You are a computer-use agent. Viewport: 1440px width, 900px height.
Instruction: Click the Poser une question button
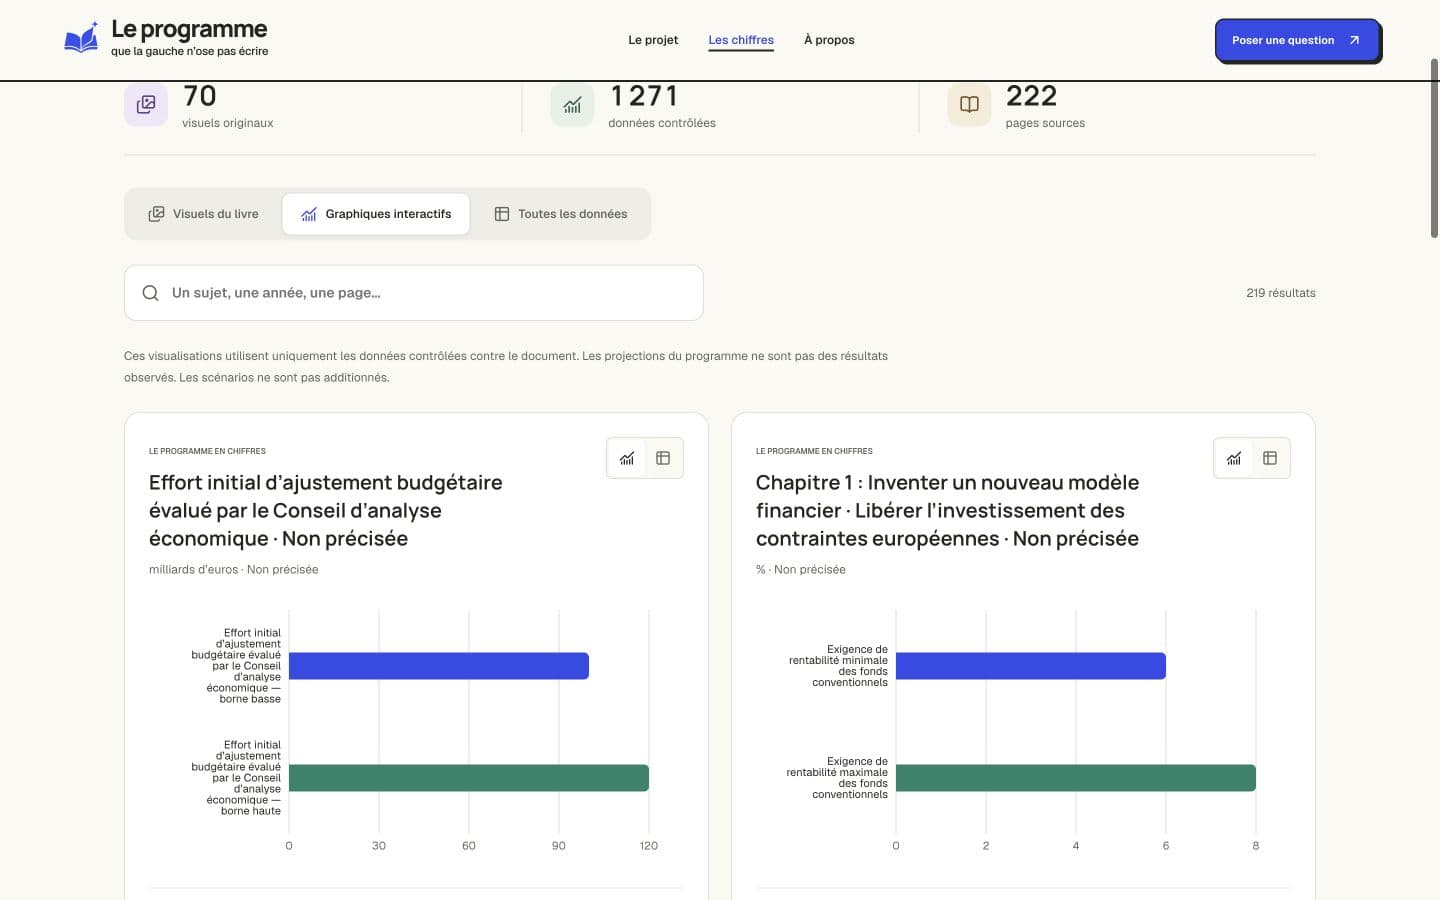pos(1297,40)
